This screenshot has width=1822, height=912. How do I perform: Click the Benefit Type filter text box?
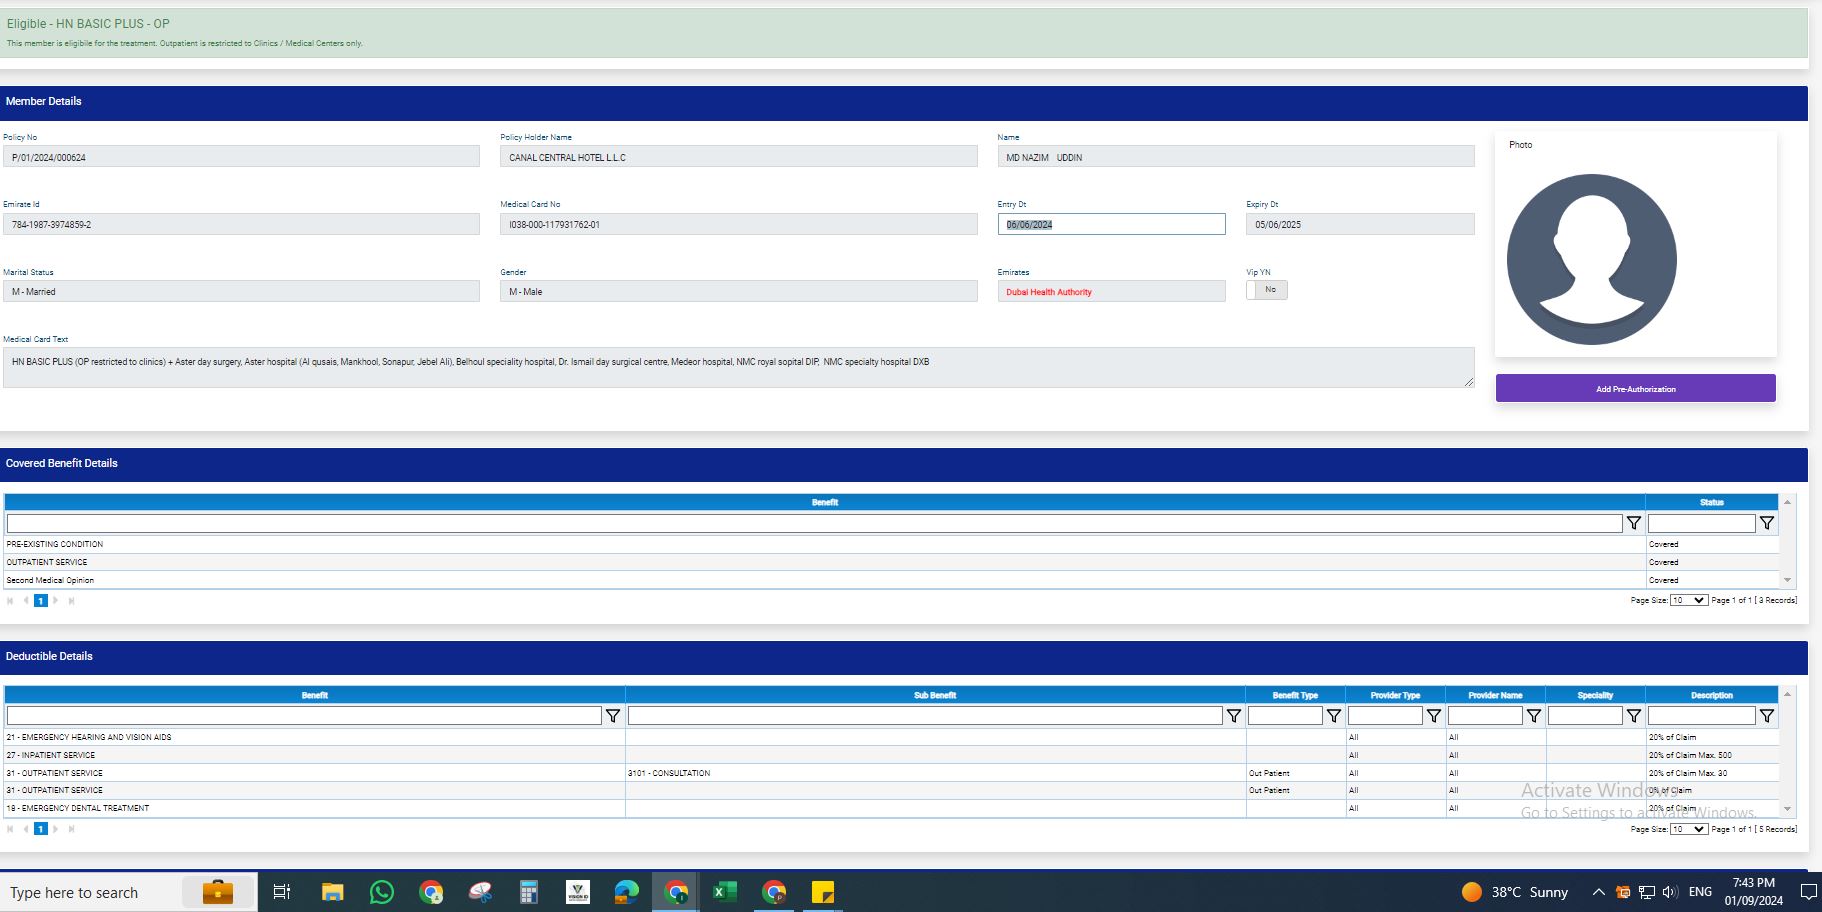(1285, 716)
